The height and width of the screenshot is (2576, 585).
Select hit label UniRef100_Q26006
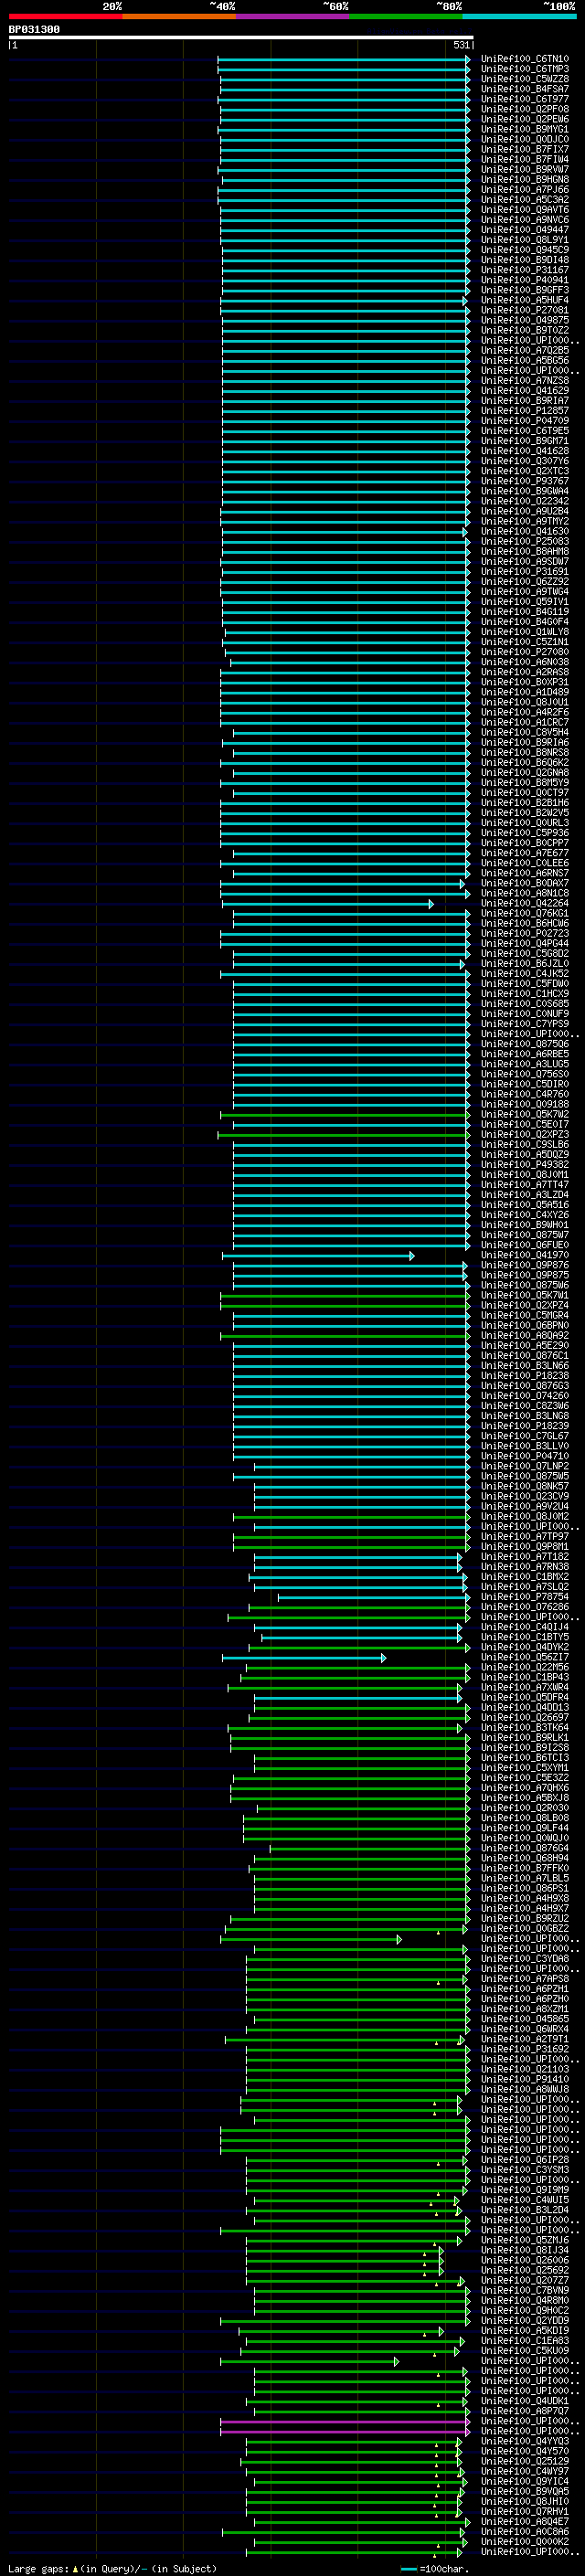[525, 2261]
